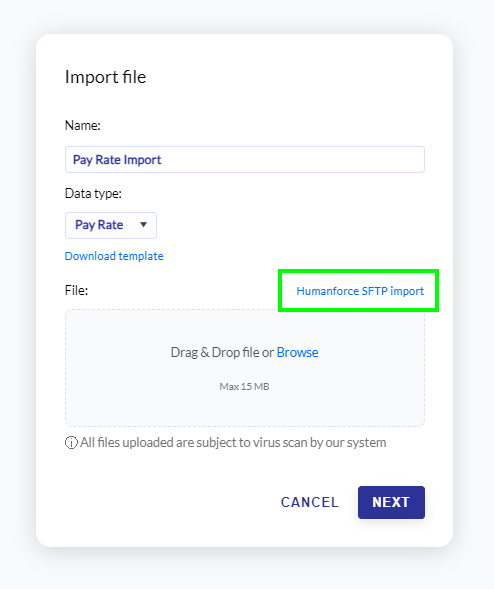Click the File: label

click(x=76, y=290)
